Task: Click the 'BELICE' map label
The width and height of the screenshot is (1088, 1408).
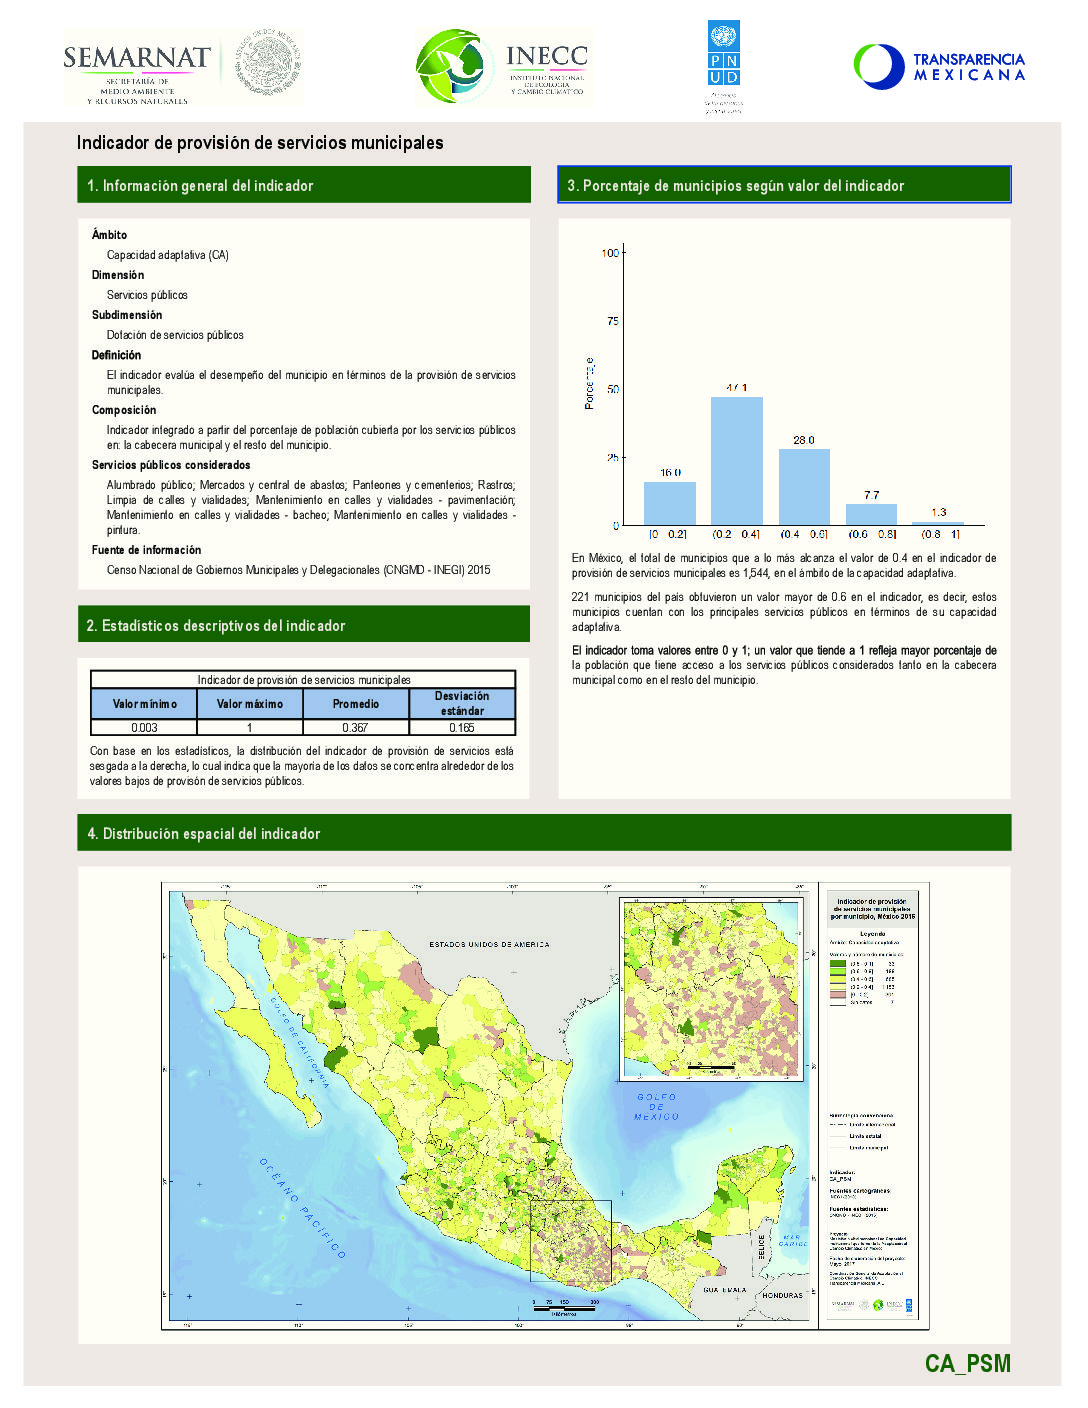Action: [x=761, y=1247]
